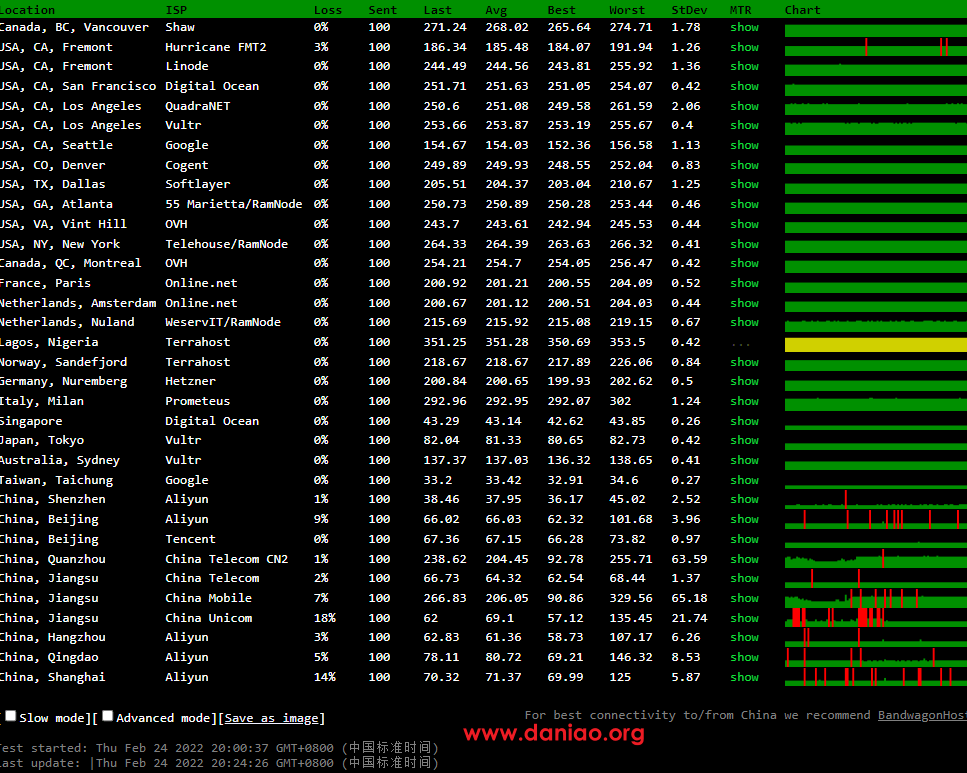Follow the BandwagonHost recommendation link

tap(922, 715)
